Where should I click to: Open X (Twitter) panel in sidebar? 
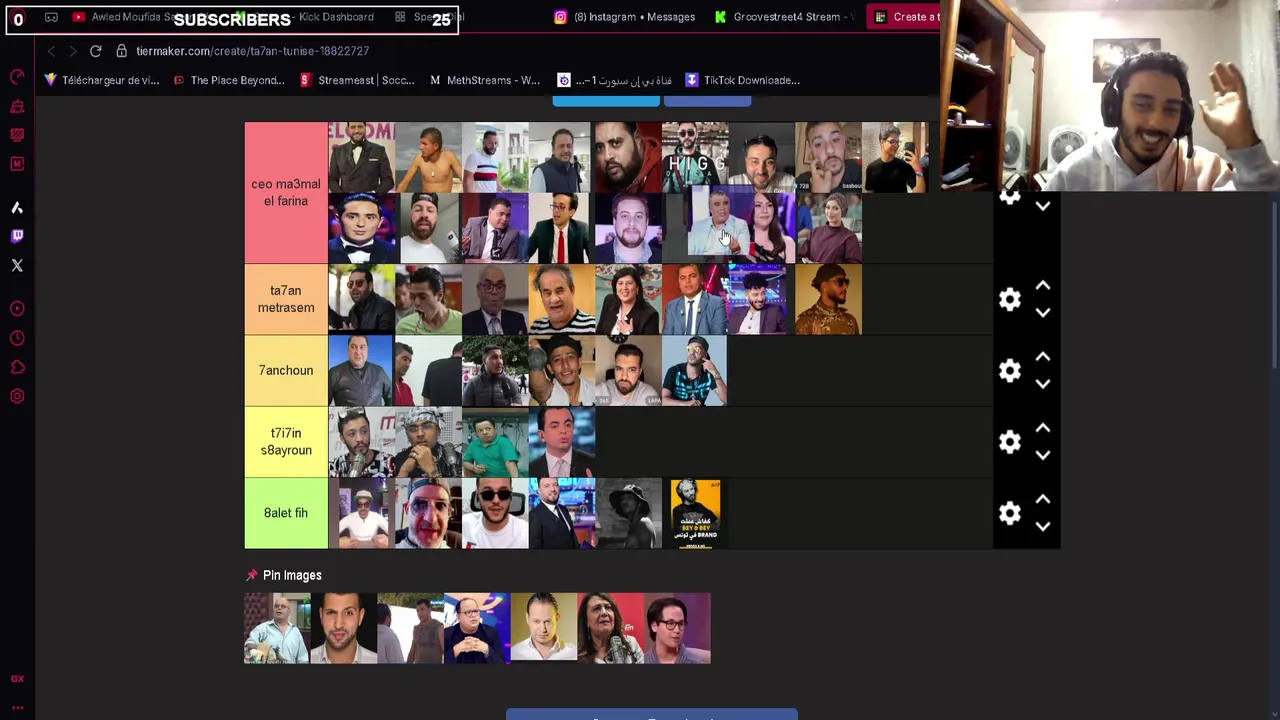(17, 265)
